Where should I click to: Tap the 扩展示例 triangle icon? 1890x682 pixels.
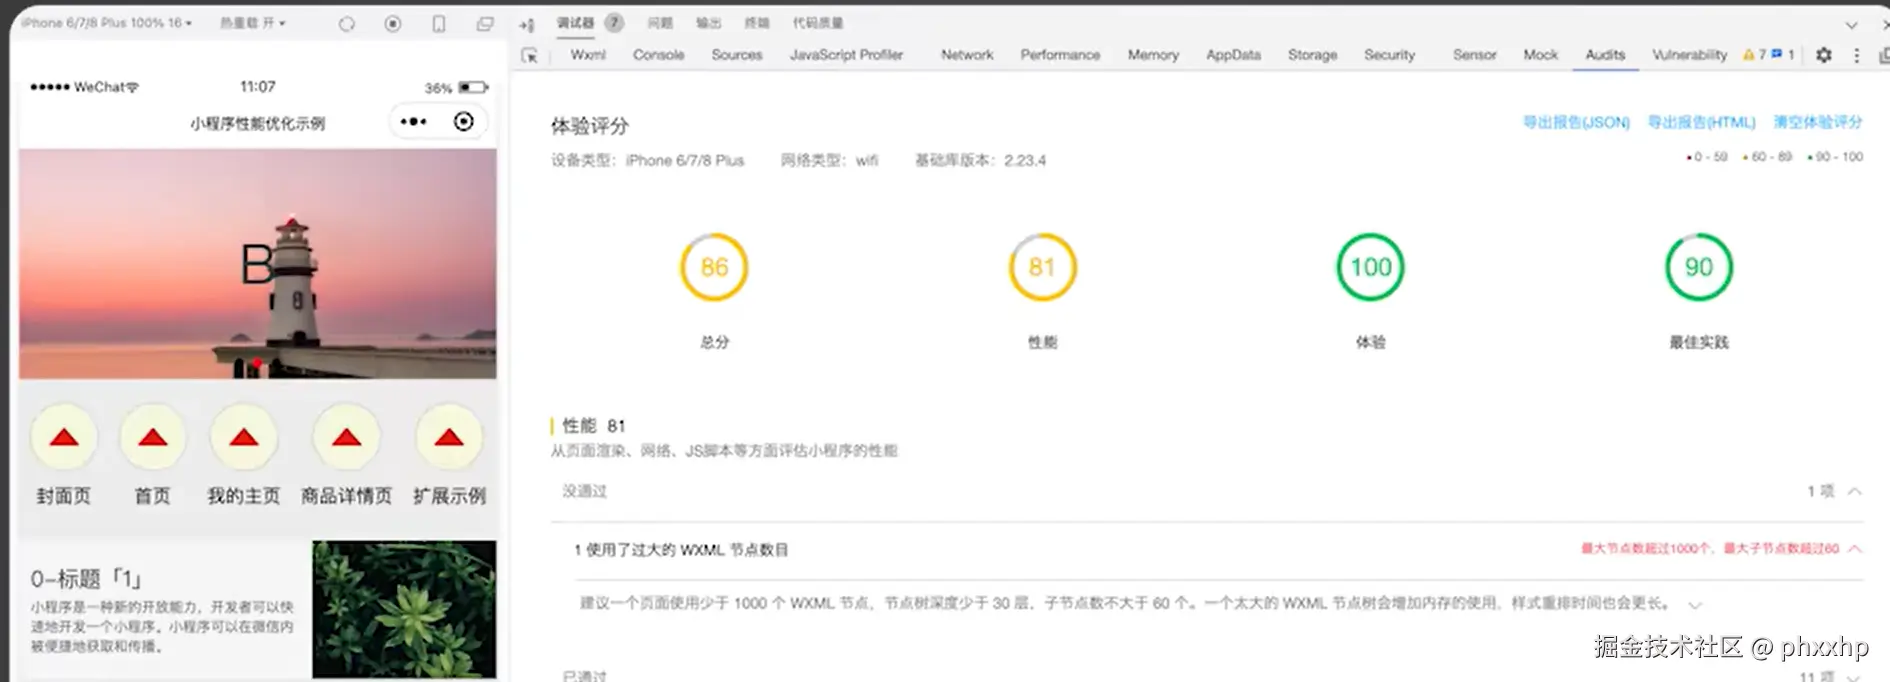449,438
